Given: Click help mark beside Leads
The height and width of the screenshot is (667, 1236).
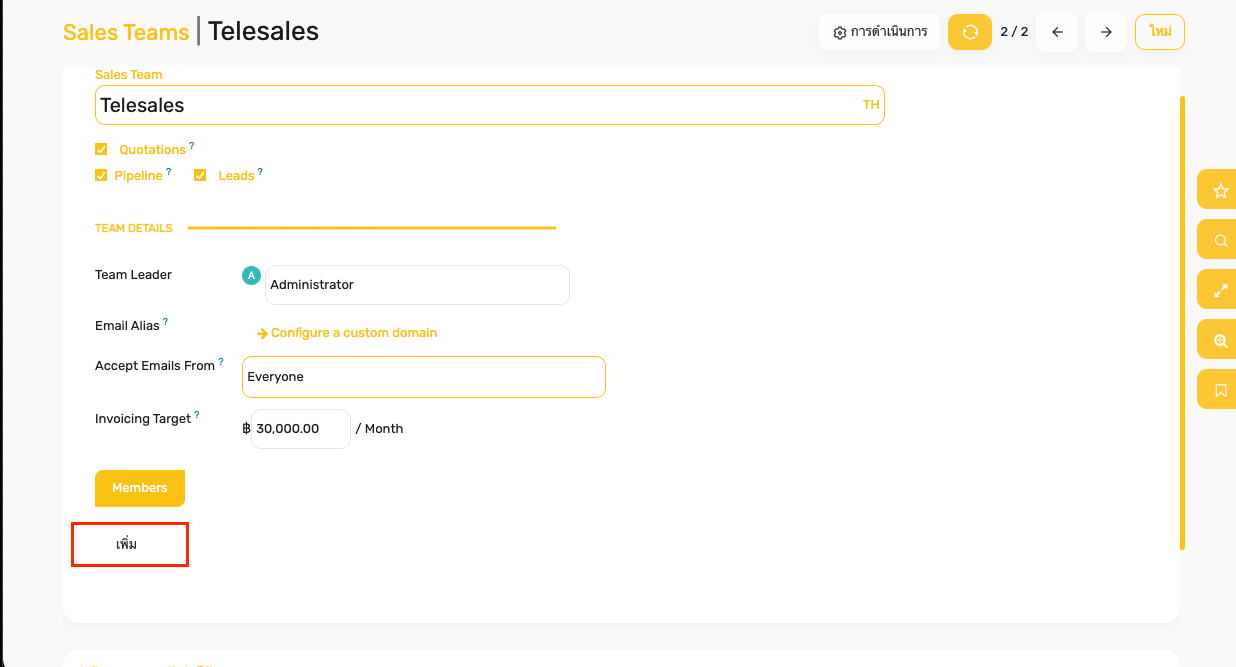Looking at the screenshot, I should (x=260, y=172).
